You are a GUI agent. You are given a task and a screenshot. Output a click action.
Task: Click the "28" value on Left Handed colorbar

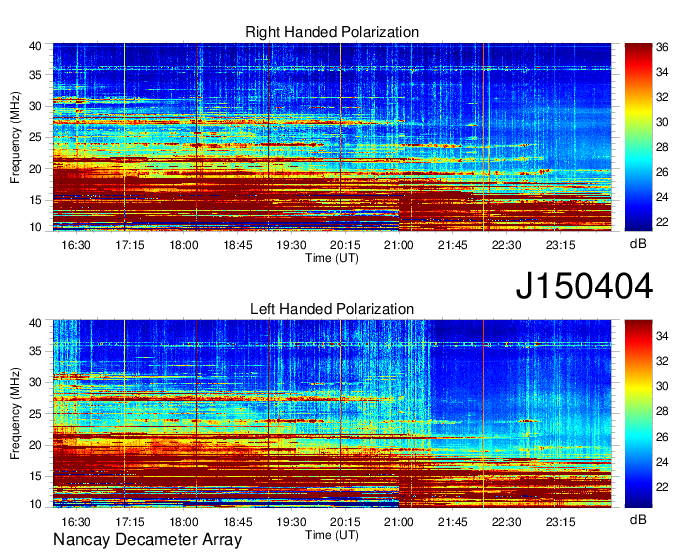pyautogui.click(x=662, y=411)
